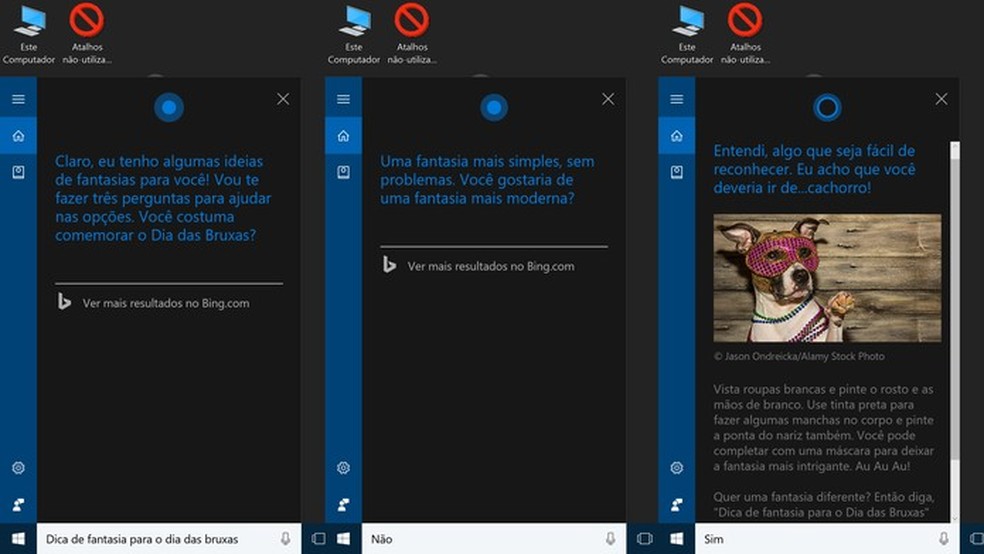Click 'Ver mais resultados no Bing.com' in left panel
Viewport: 984px width, 554px height.
pos(166,303)
